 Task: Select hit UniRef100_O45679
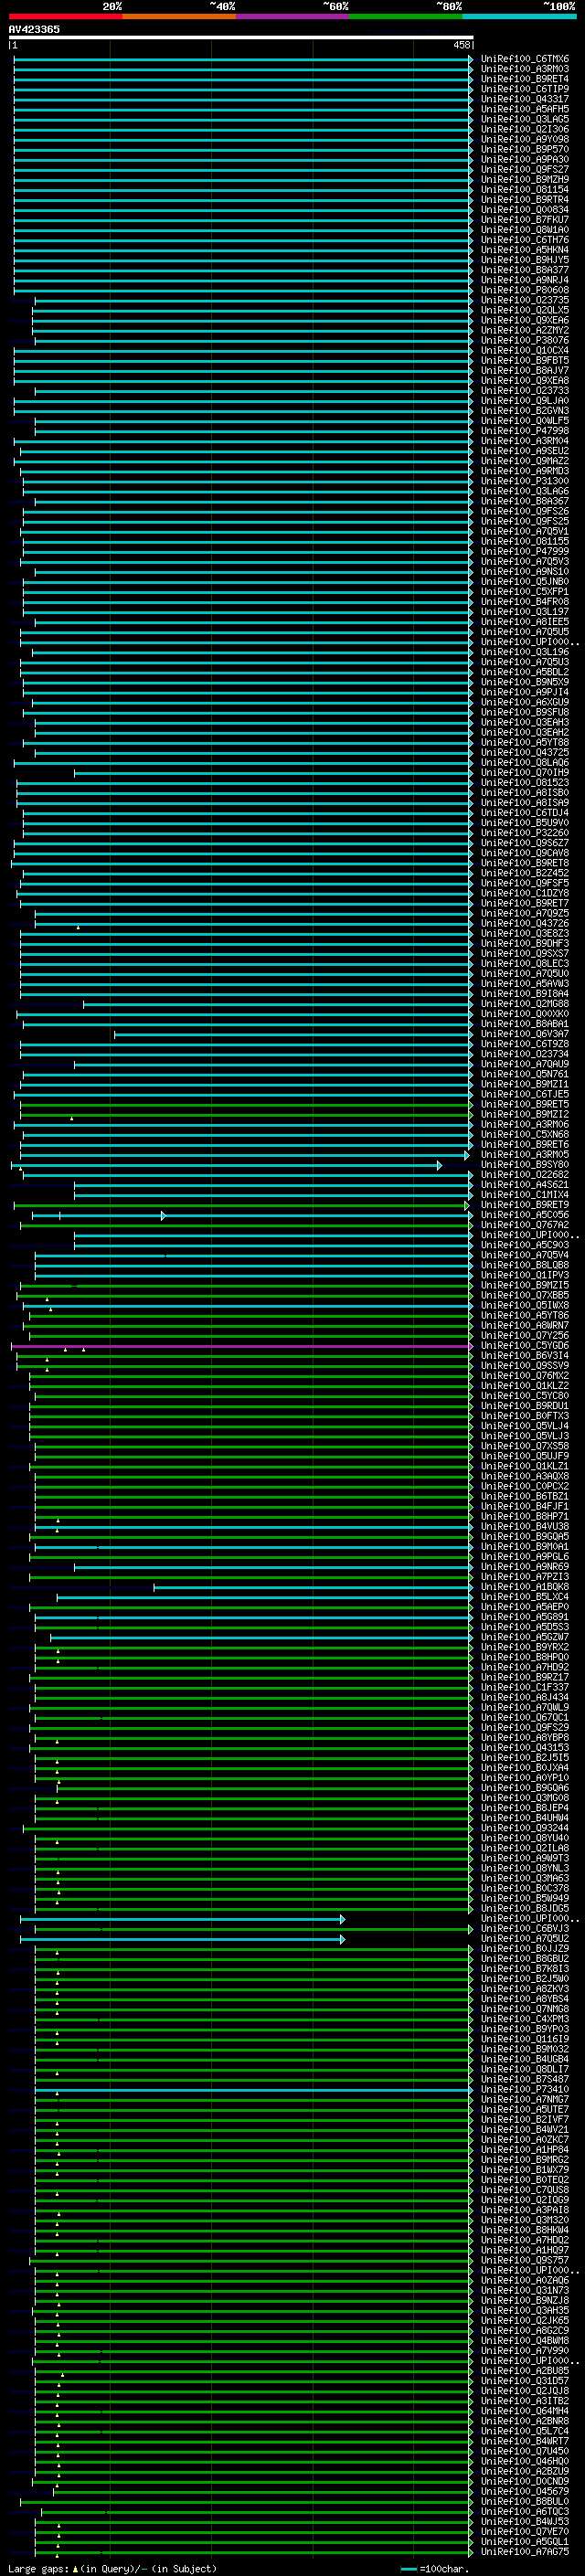click(x=524, y=2492)
